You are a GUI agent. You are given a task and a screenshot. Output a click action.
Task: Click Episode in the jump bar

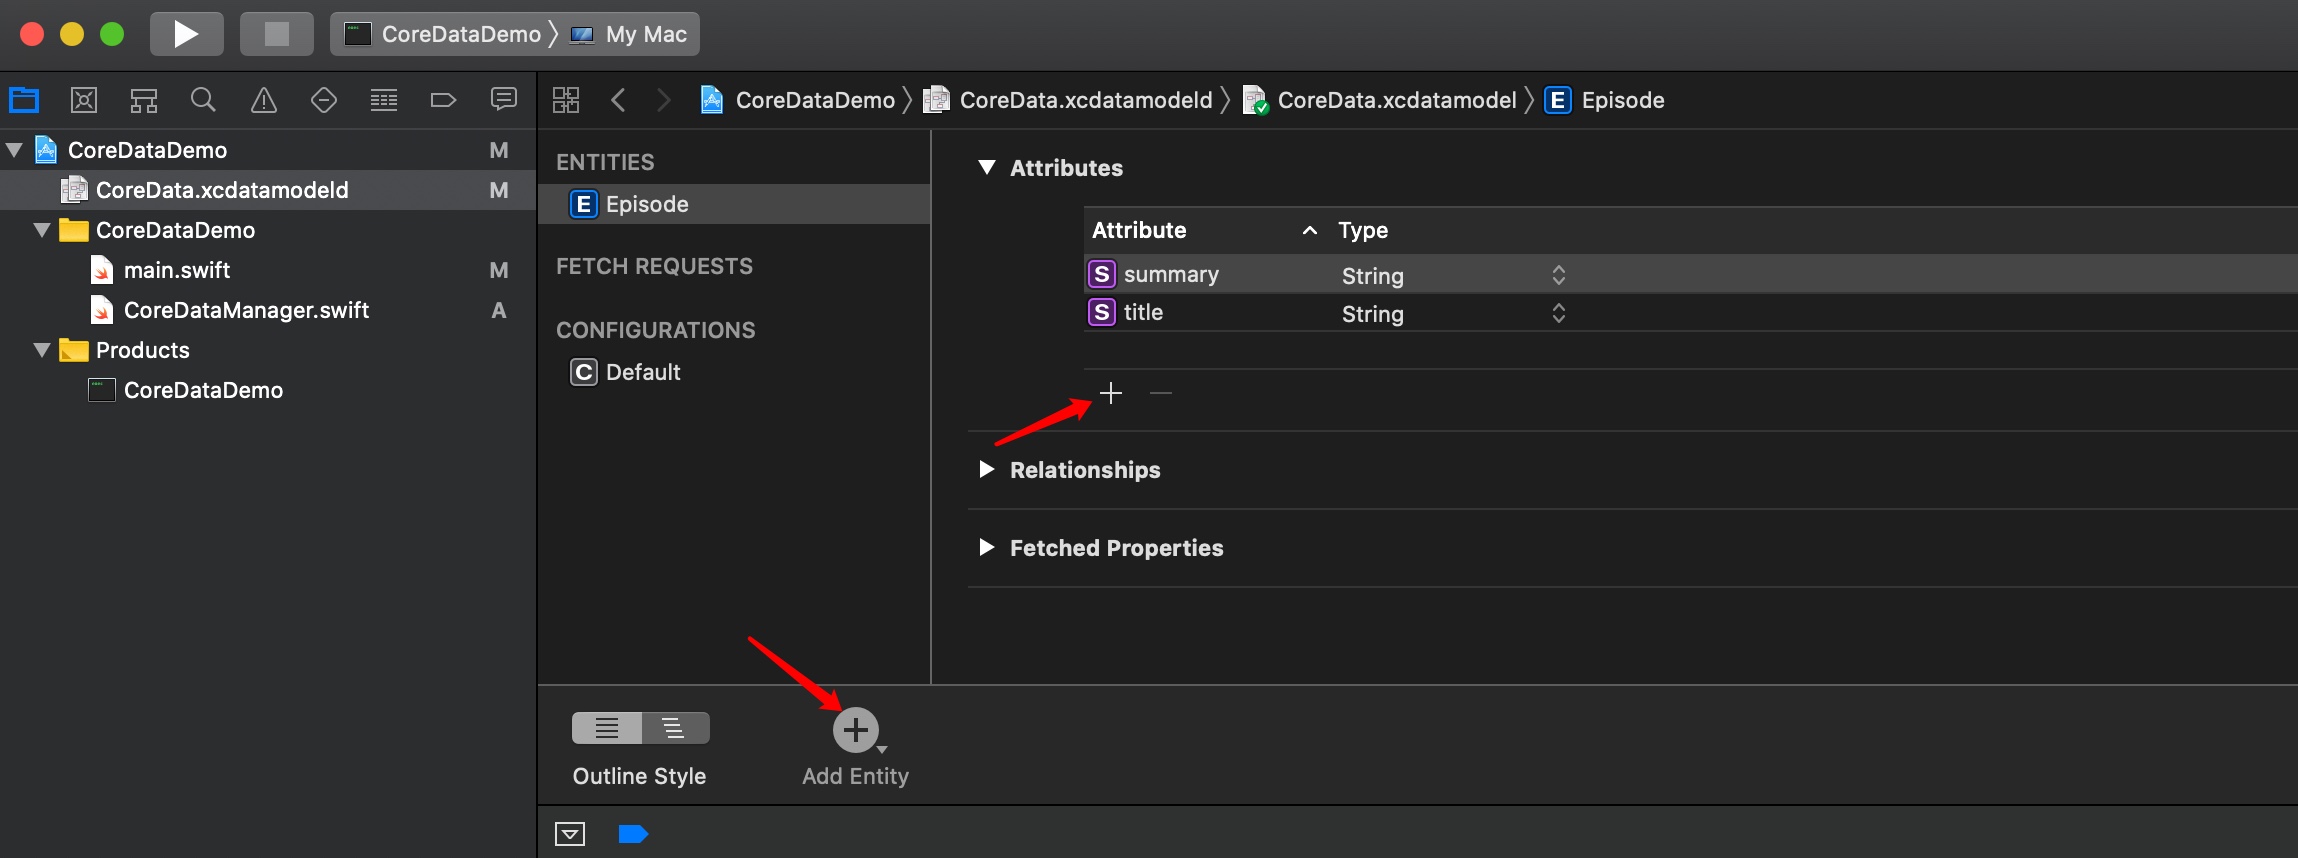[1605, 100]
